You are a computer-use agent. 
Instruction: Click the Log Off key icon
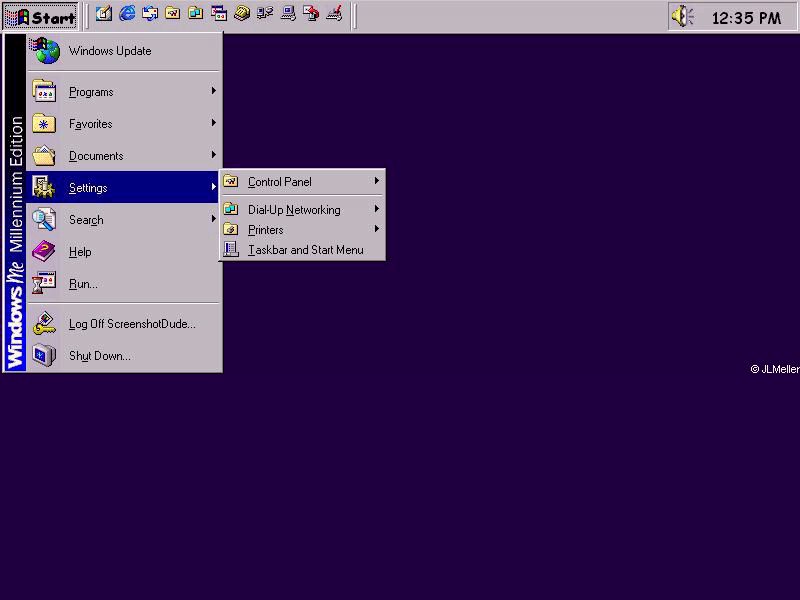click(44, 323)
